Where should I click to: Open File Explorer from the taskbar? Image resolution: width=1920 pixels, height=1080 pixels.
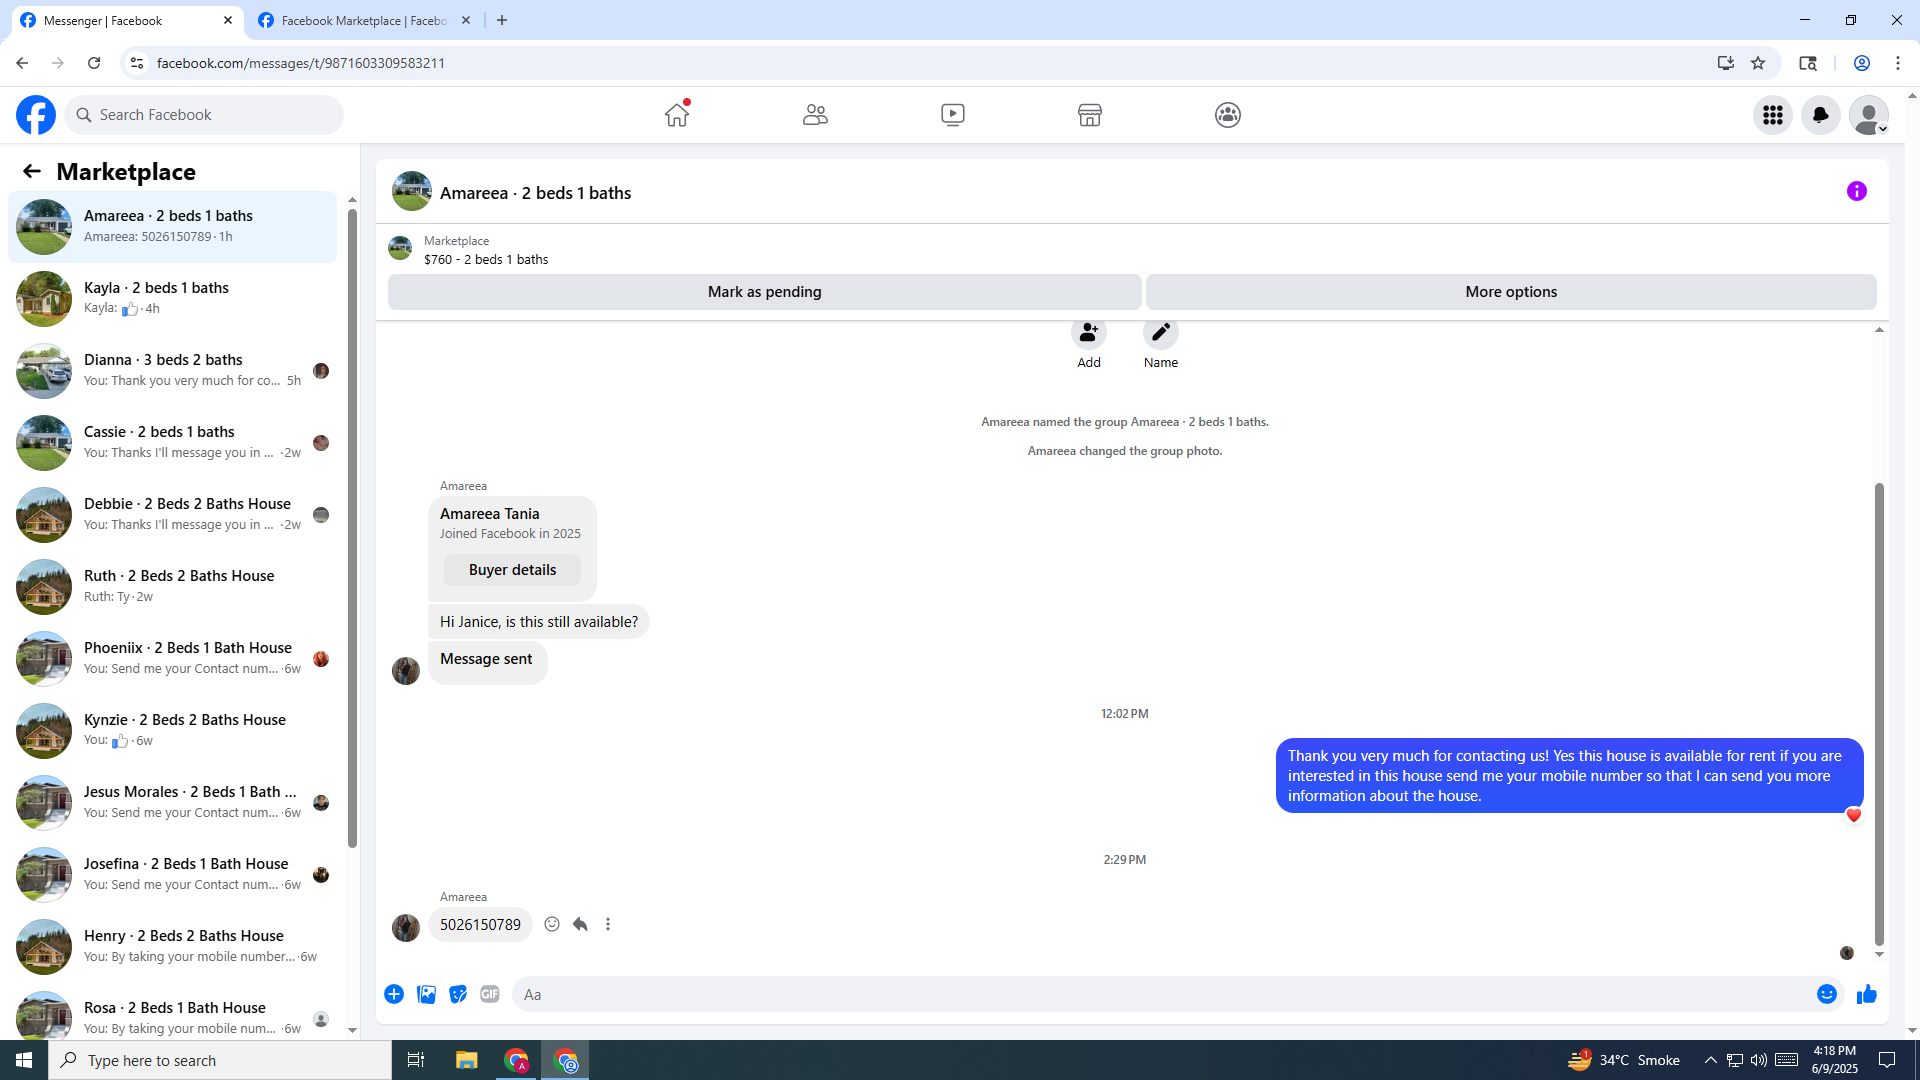(466, 1060)
